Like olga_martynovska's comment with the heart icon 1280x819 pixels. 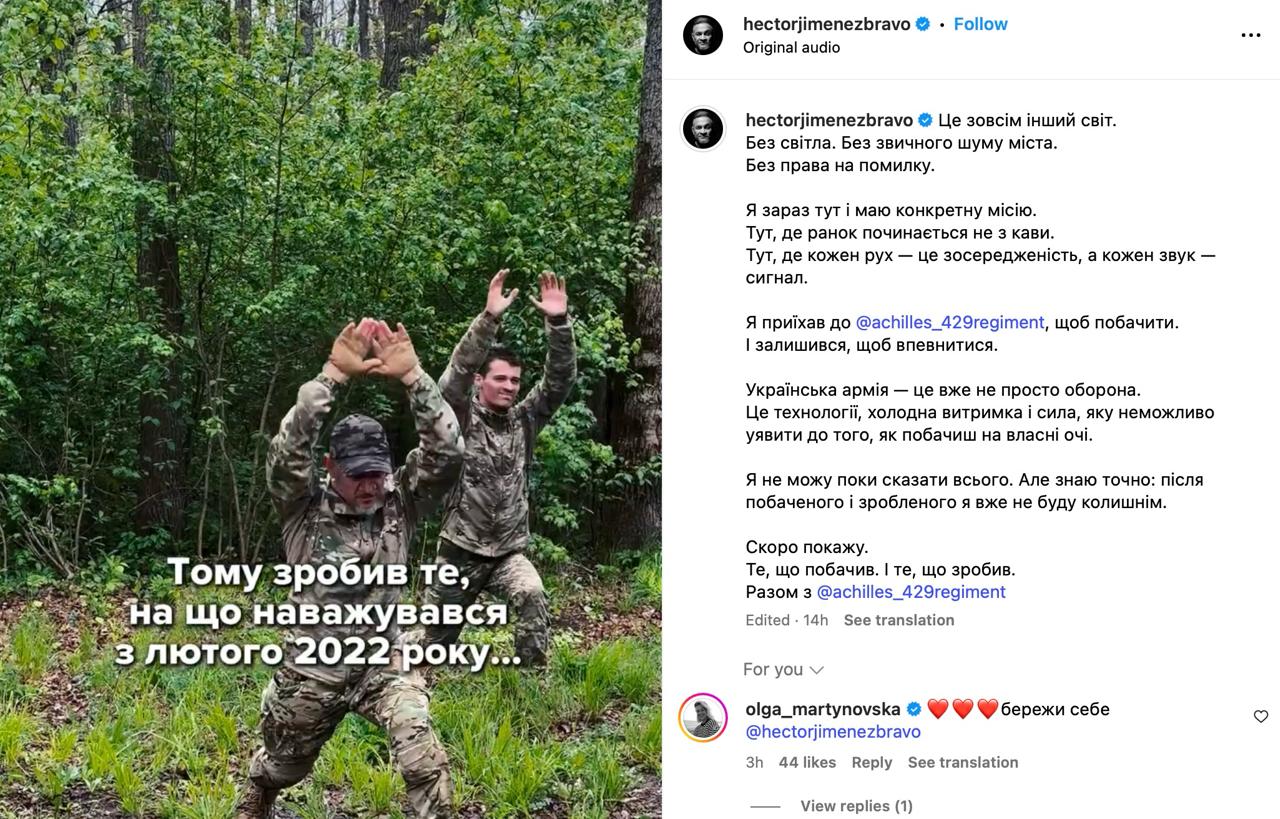click(x=1261, y=716)
